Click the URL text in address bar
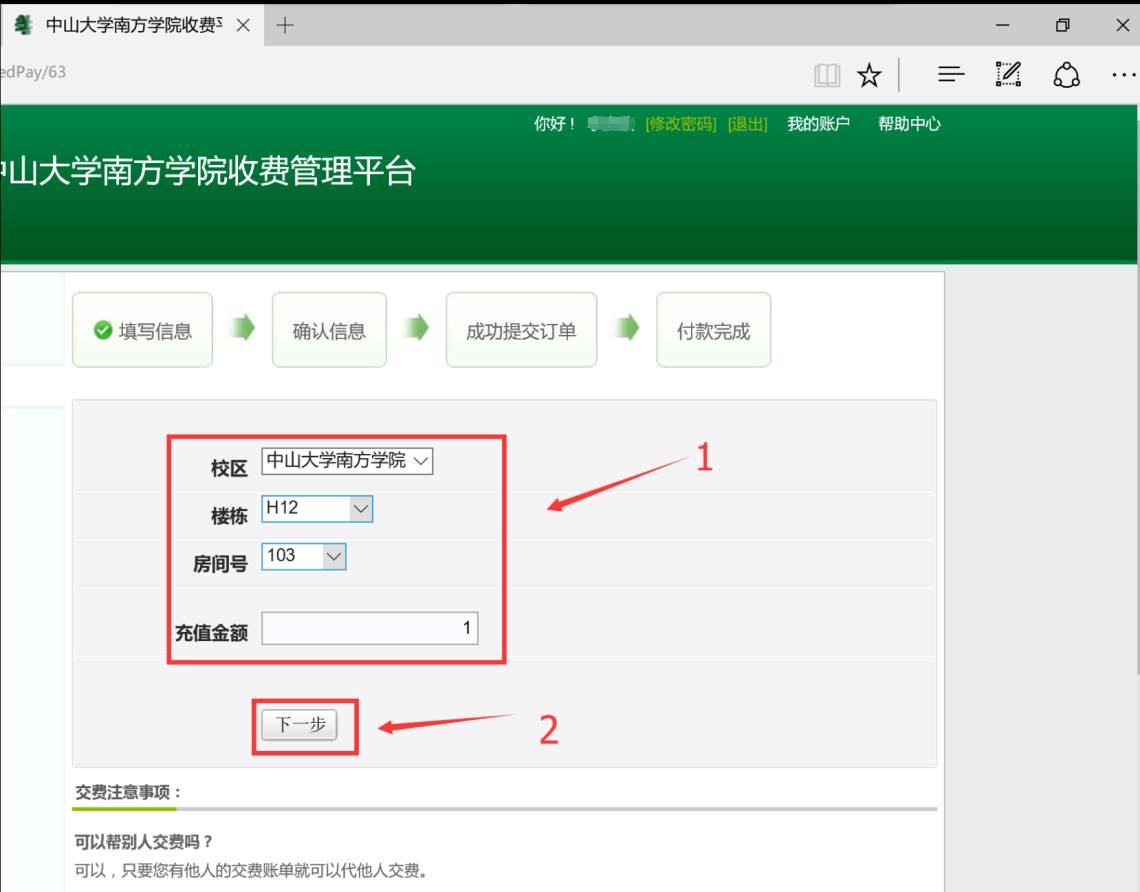The width and height of the screenshot is (1140, 892). pyautogui.click(x=33, y=72)
